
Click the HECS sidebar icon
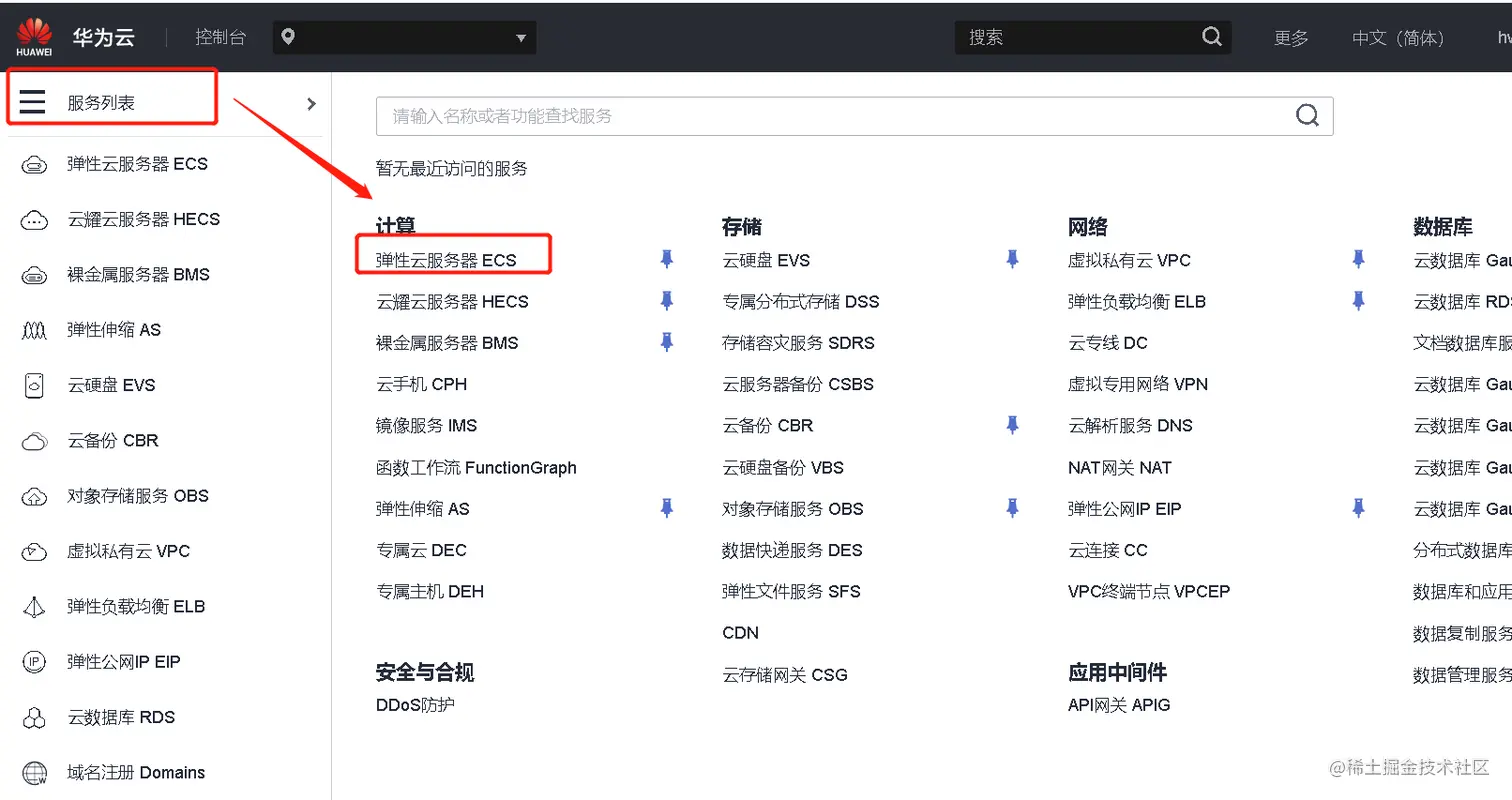[34, 220]
